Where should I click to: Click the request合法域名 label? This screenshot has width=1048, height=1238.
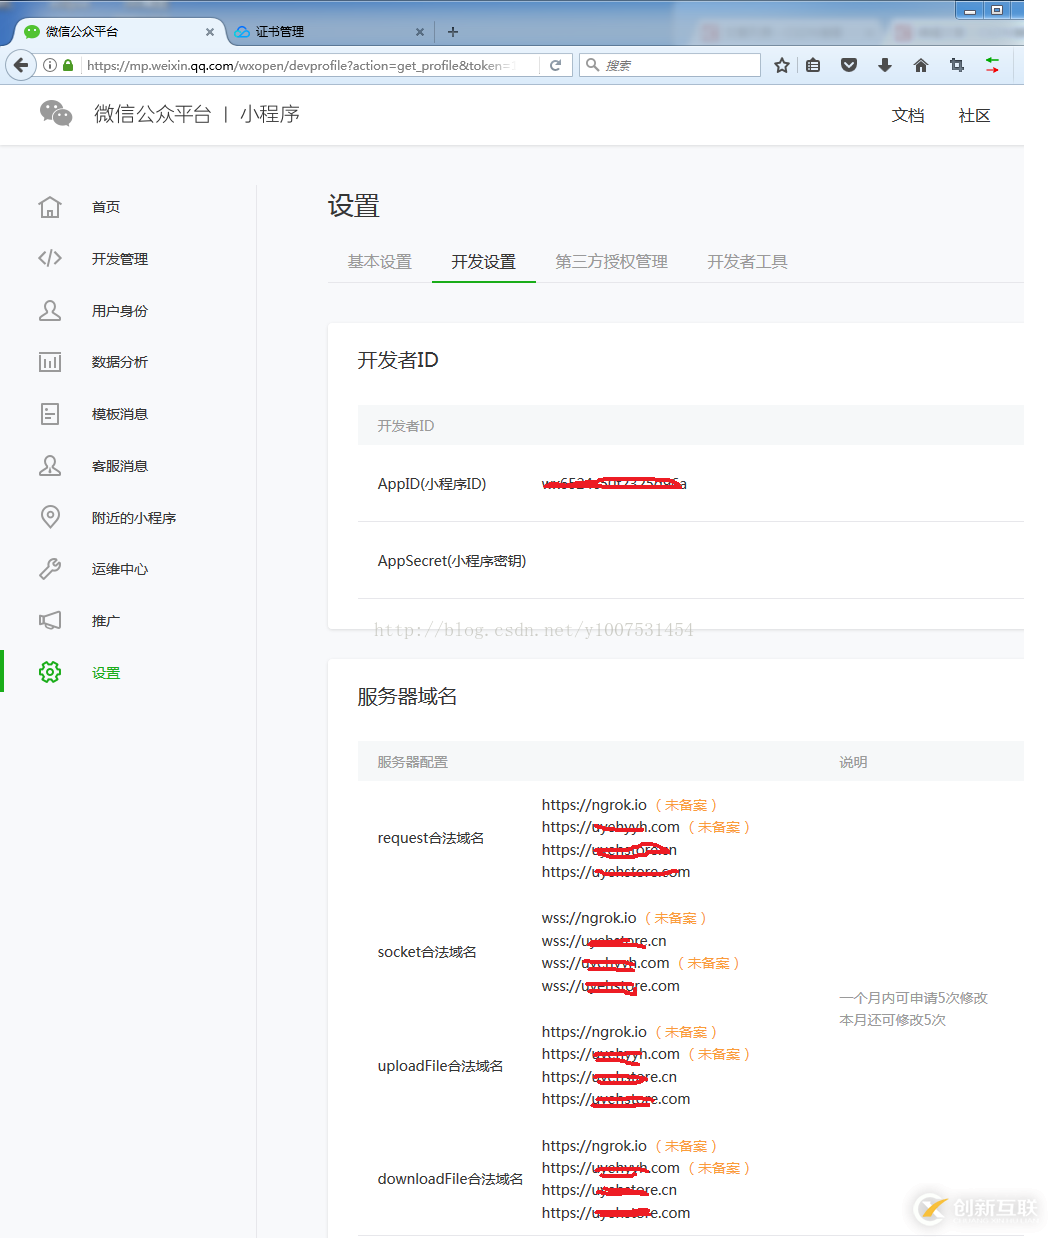[431, 838]
